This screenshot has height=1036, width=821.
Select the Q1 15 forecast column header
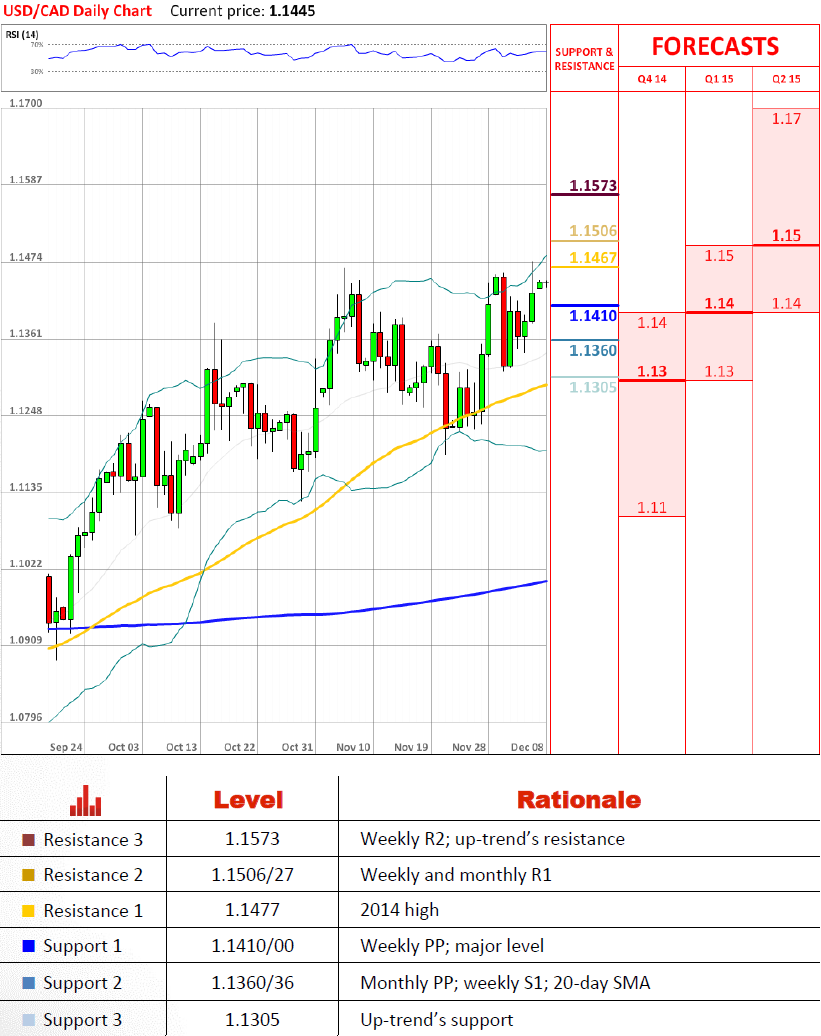tap(719, 79)
